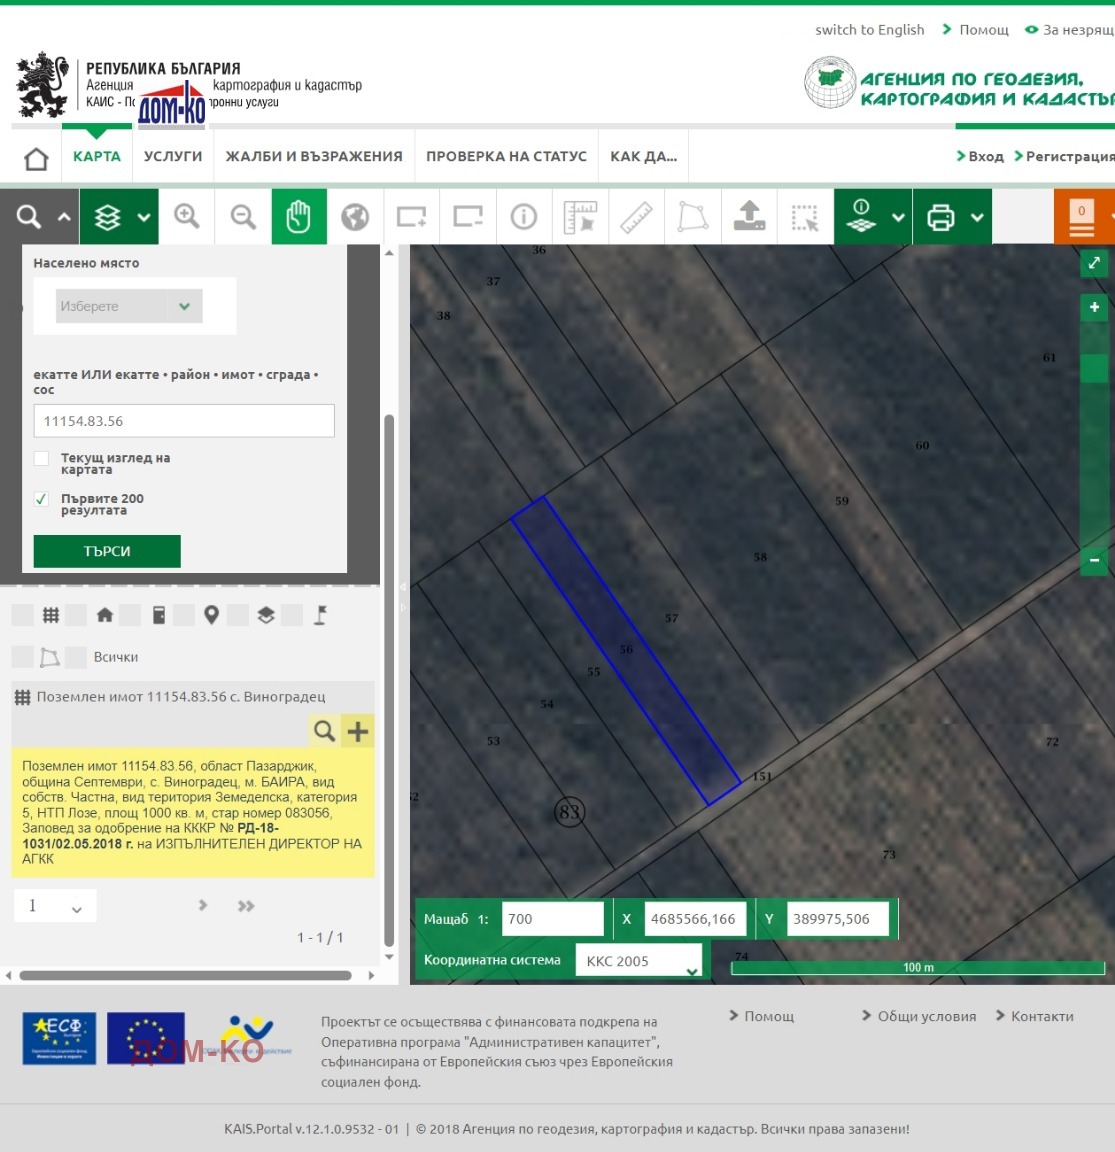Click the zoom in magnifier tool

point(187,217)
